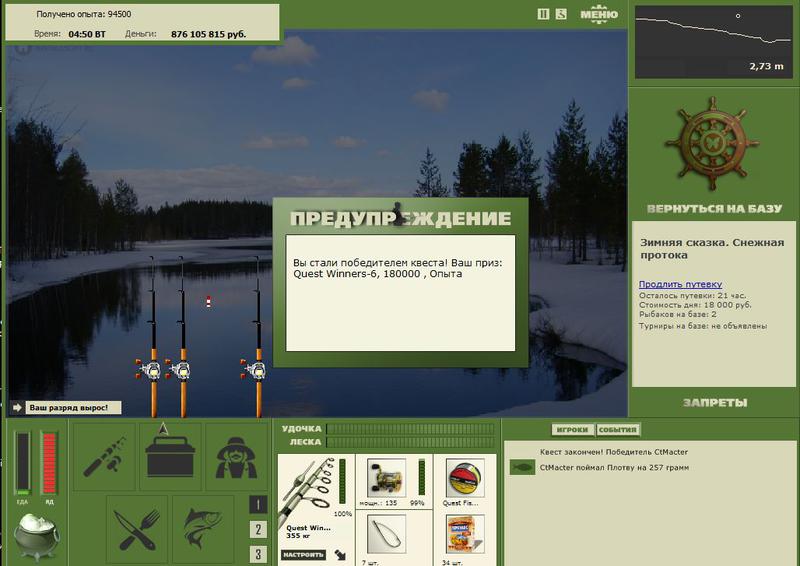Switch to the ИГРОКИ tab
The height and width of the screenshot is (566, 800).
pos(572,430)
